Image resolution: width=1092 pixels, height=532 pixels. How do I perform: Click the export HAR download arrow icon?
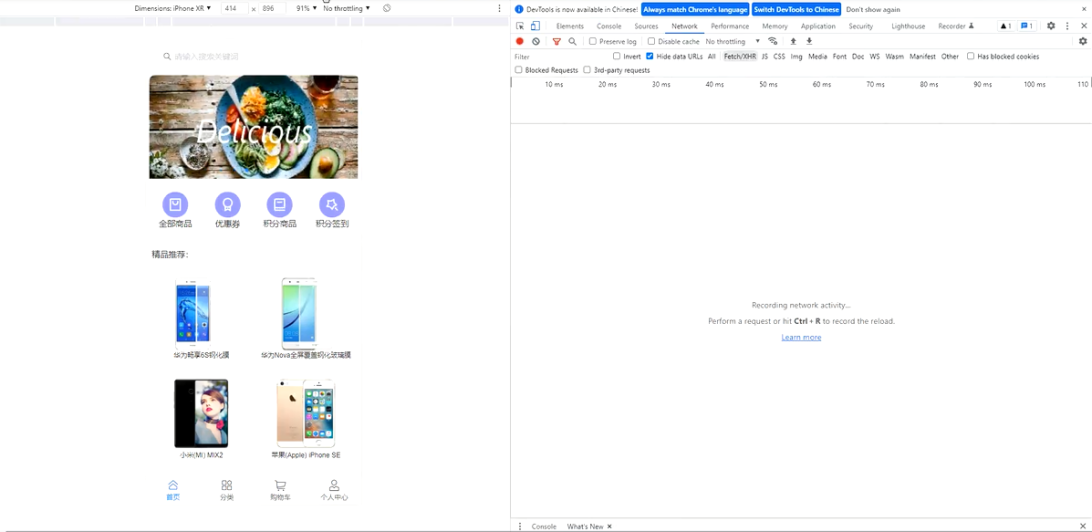pyautogui.click(x=809, y=41)
